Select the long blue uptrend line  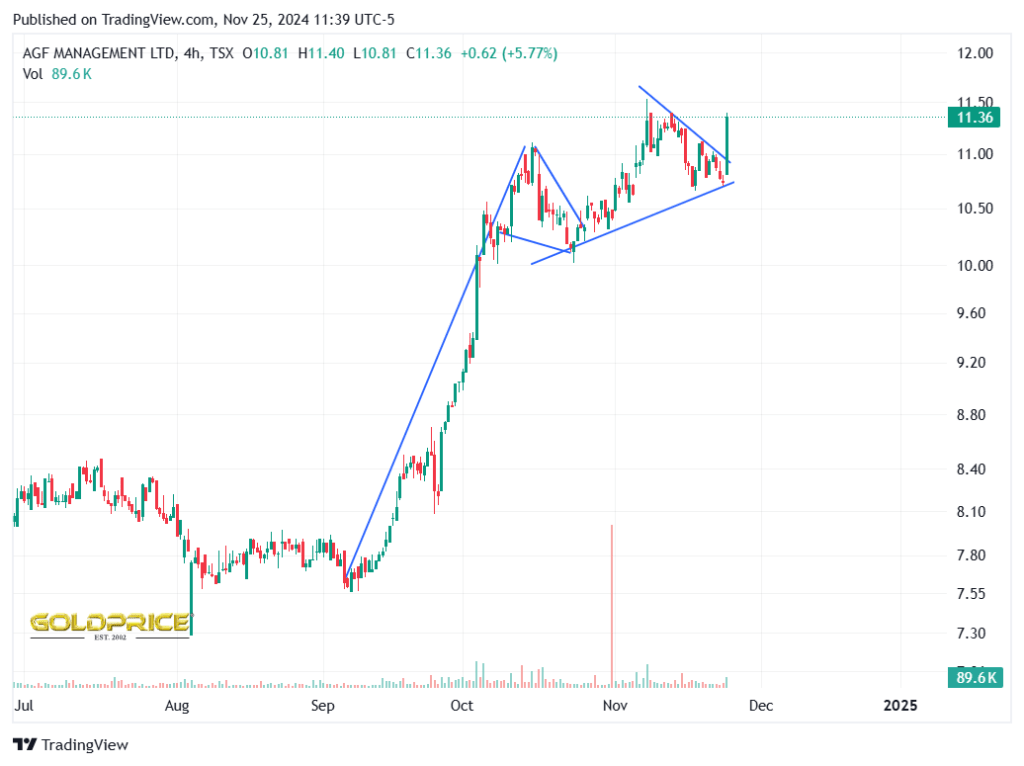pyautogui.click(x=434, y=362)
